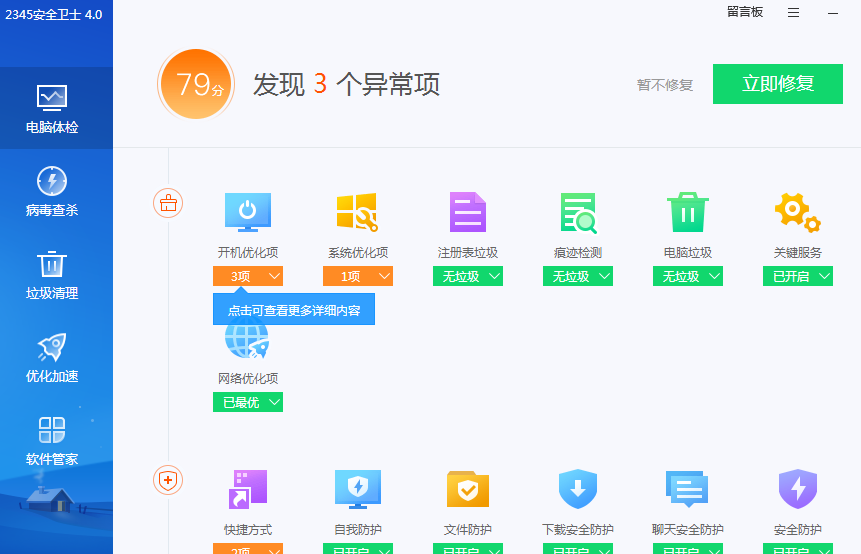Click the download security protection (下载安全防护) shield icon

[577, 489]
